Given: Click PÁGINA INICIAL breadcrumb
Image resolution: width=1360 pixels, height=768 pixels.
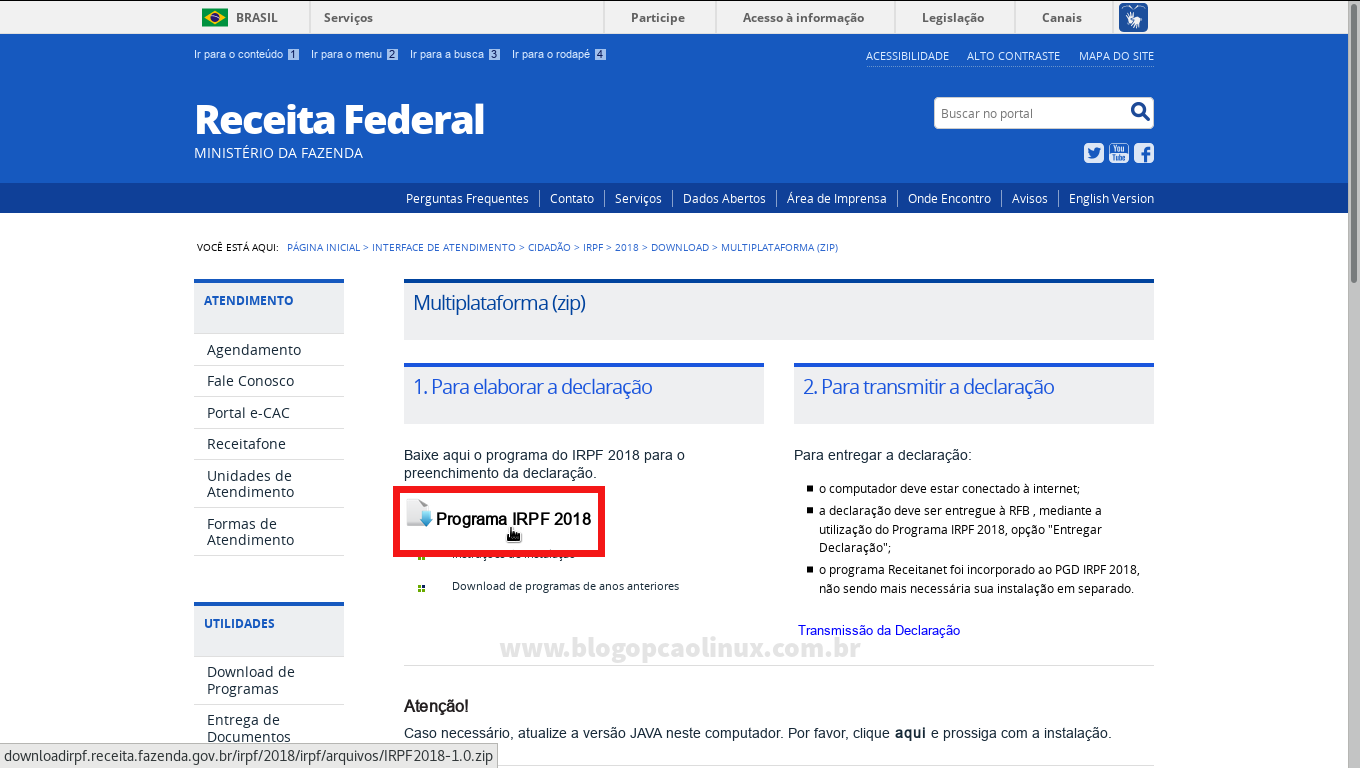Looking at the screenshot, I should point(323,247).
